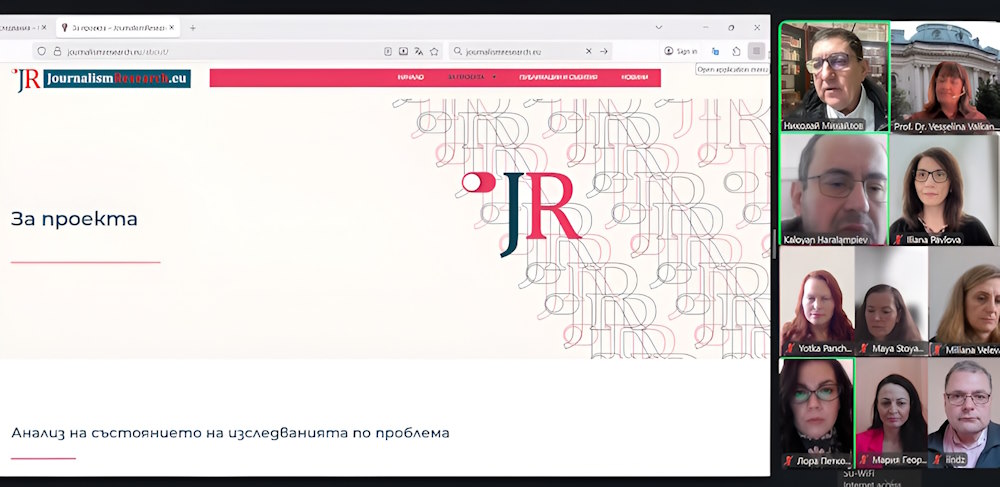Image resolution: width=1000 pixels, height=487 pixels.
Task: Open the Firefox application menu
Action: pyautogui.click(x=756, y=51)
